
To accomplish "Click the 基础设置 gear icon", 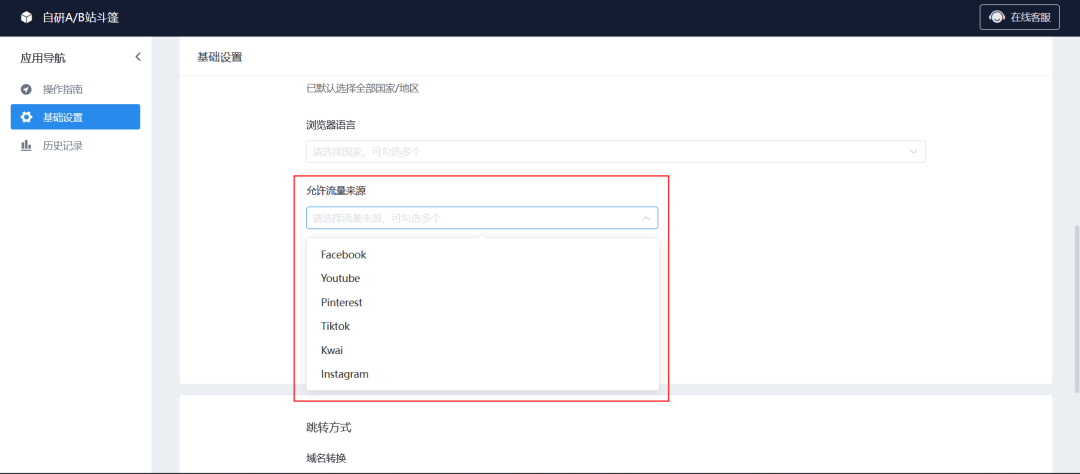I will (x=26, y=117).
